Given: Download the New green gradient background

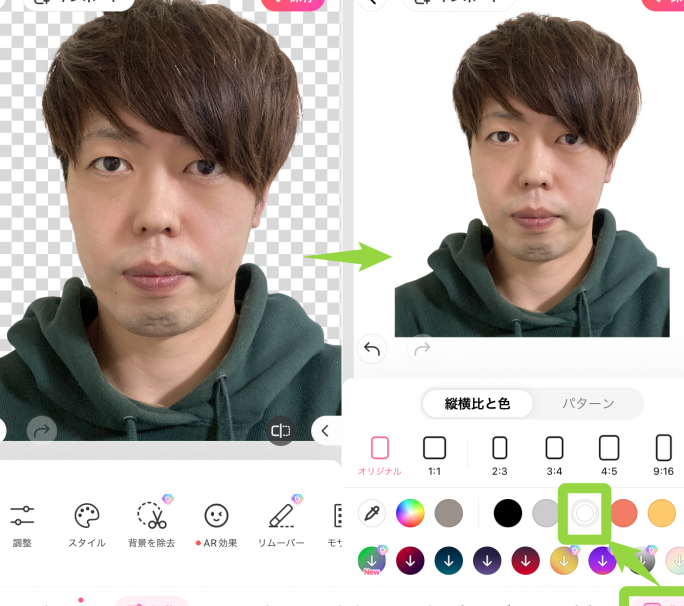Looking at the screenshot, I should pos(372,561).
